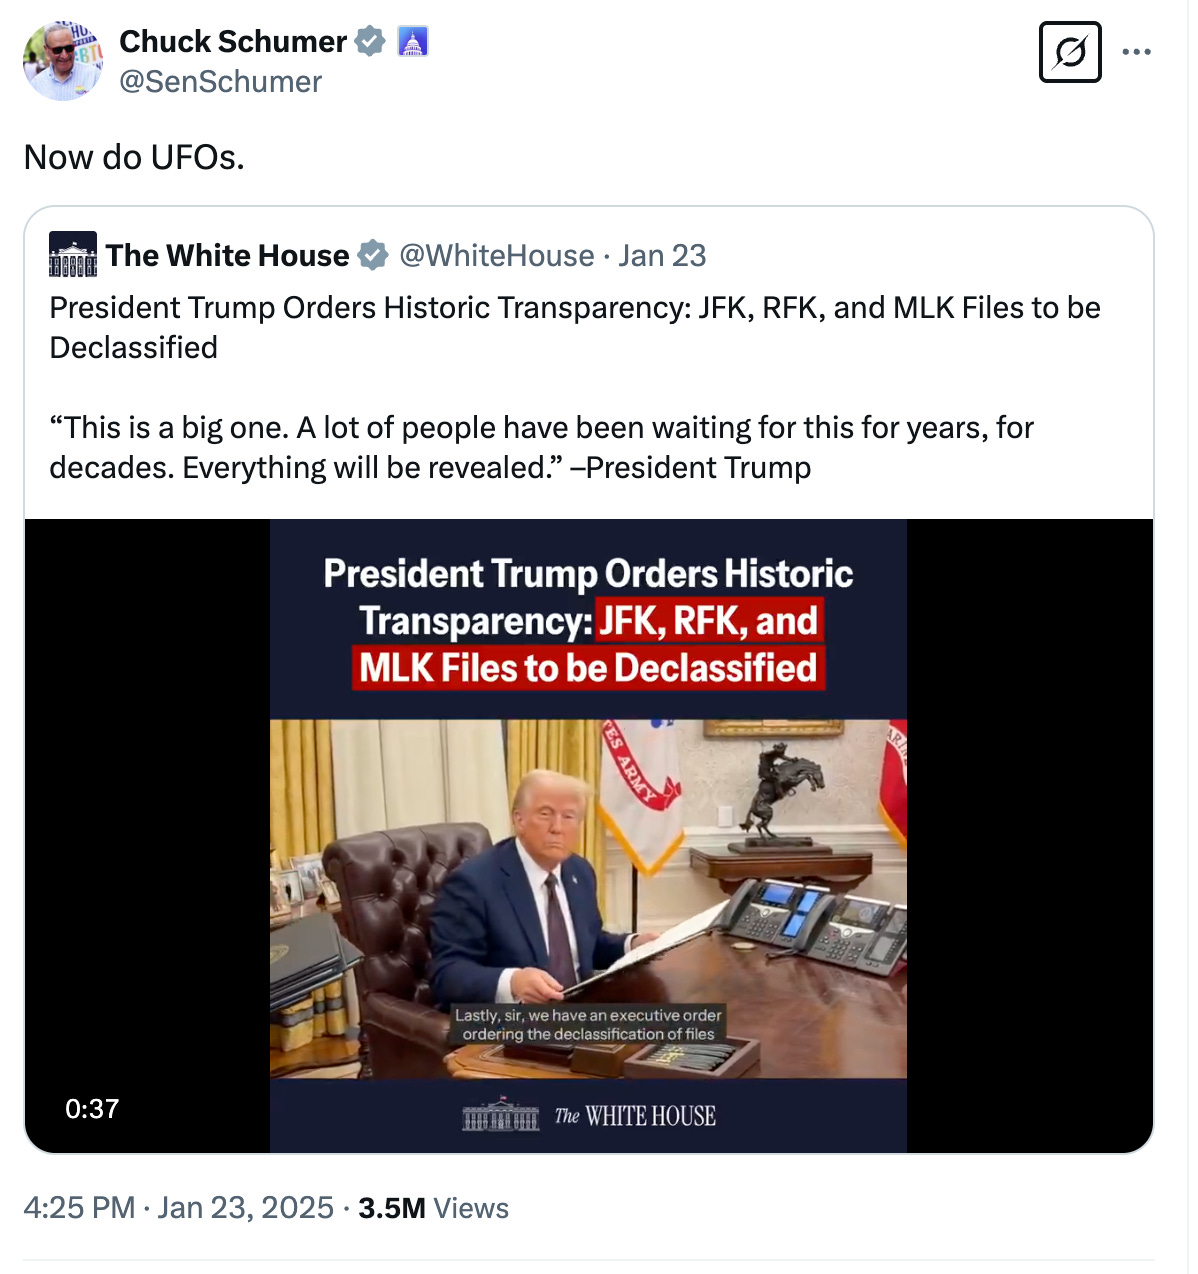Click The White House verified badge
The height and width of the screenshot is (1274, 1198).
(x=373, y=256)
